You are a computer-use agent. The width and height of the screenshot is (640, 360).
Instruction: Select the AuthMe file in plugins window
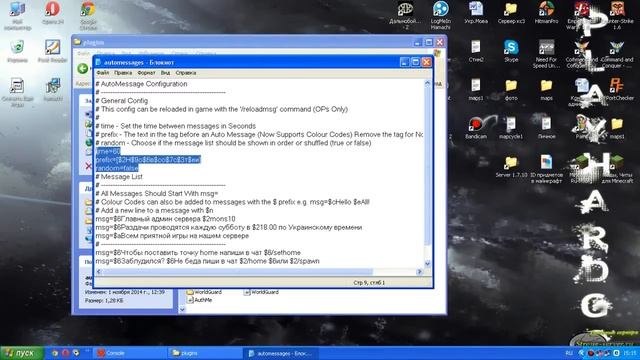coord(200,300)
